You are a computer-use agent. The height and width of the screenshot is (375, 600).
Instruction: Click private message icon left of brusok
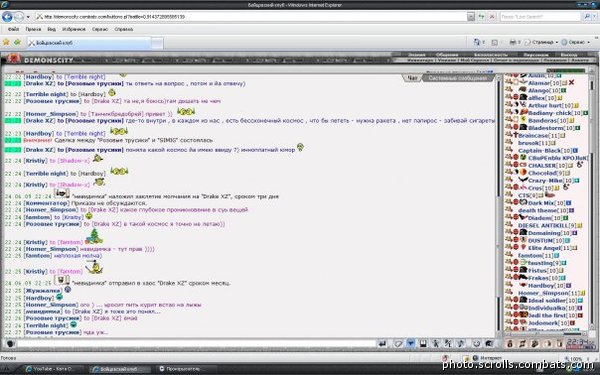(x=509, y=143)
